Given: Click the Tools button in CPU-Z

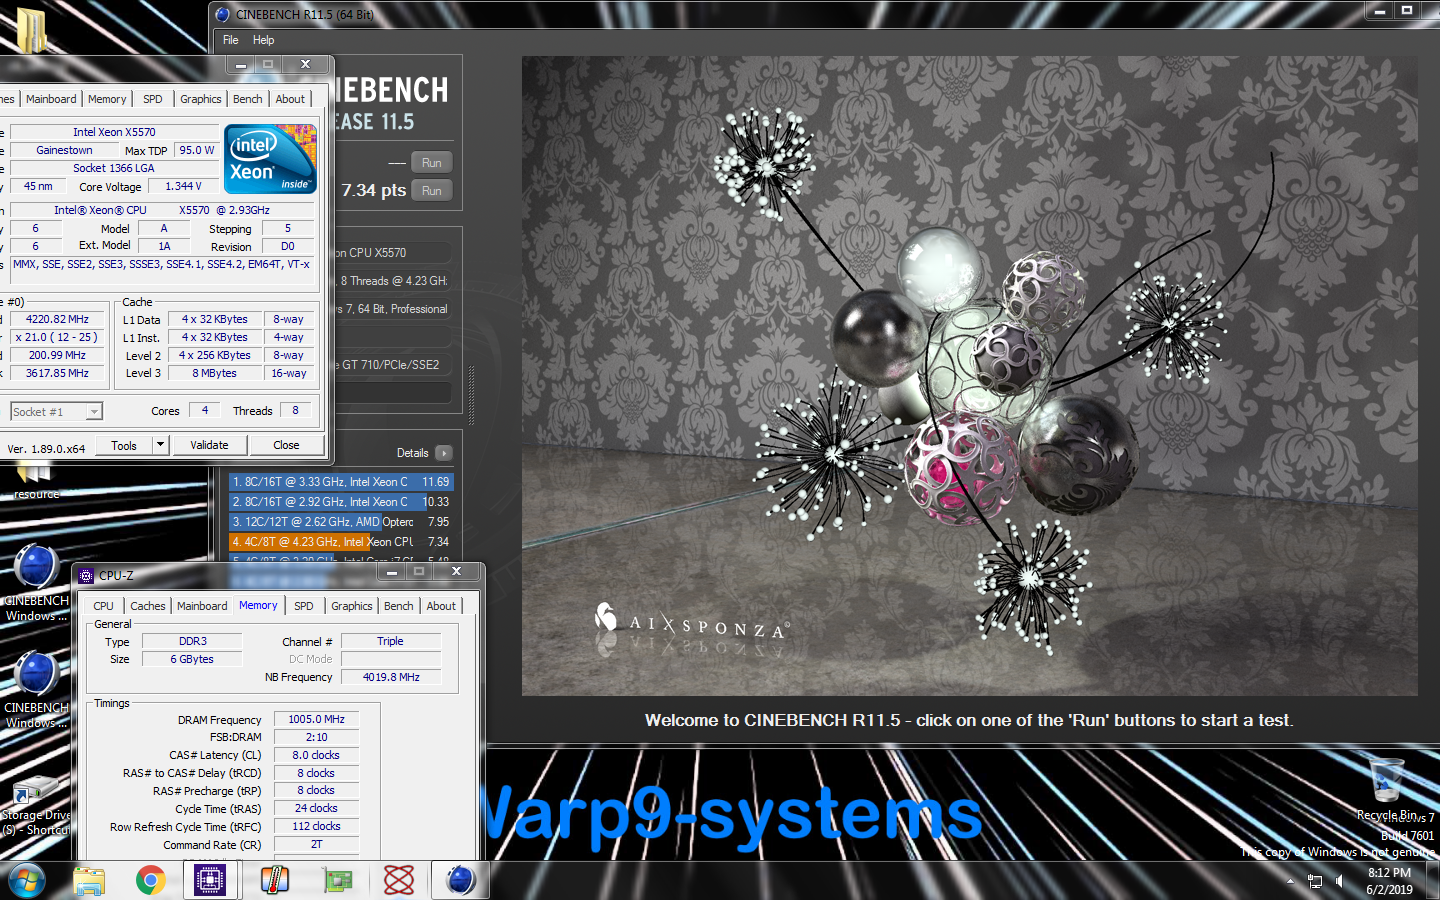Looking at the screenshot, I should click(x=124, y=445).
